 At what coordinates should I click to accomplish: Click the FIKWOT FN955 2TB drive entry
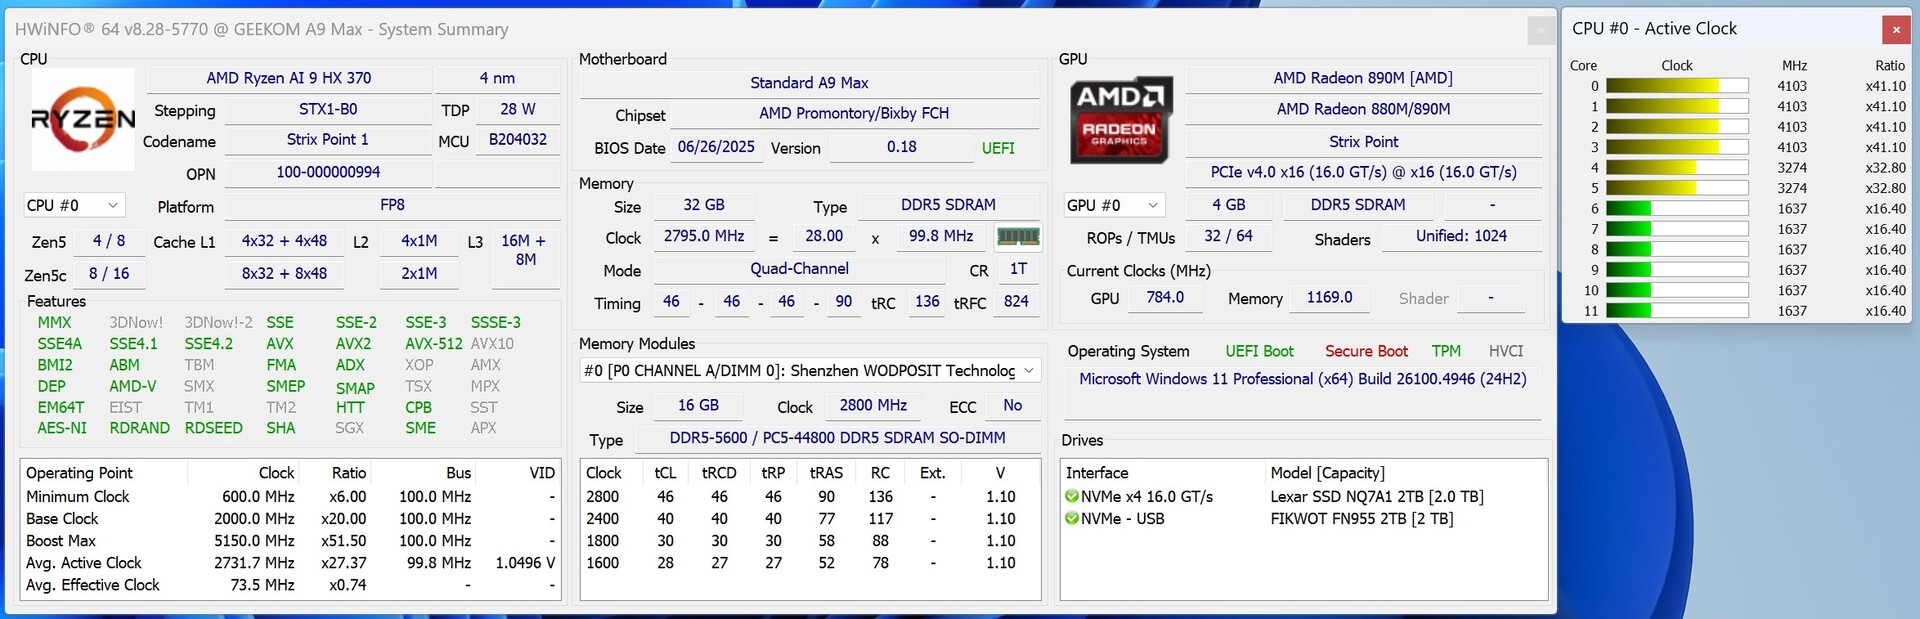pyautogui.click(x=1362, y=519)
